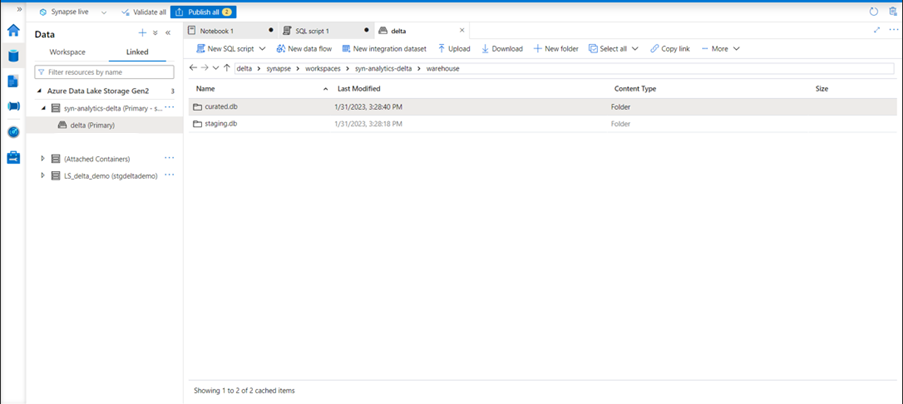Click the plus icon to add resource
Viewport: 903px width, 404px height.
[x=142, y=33]
